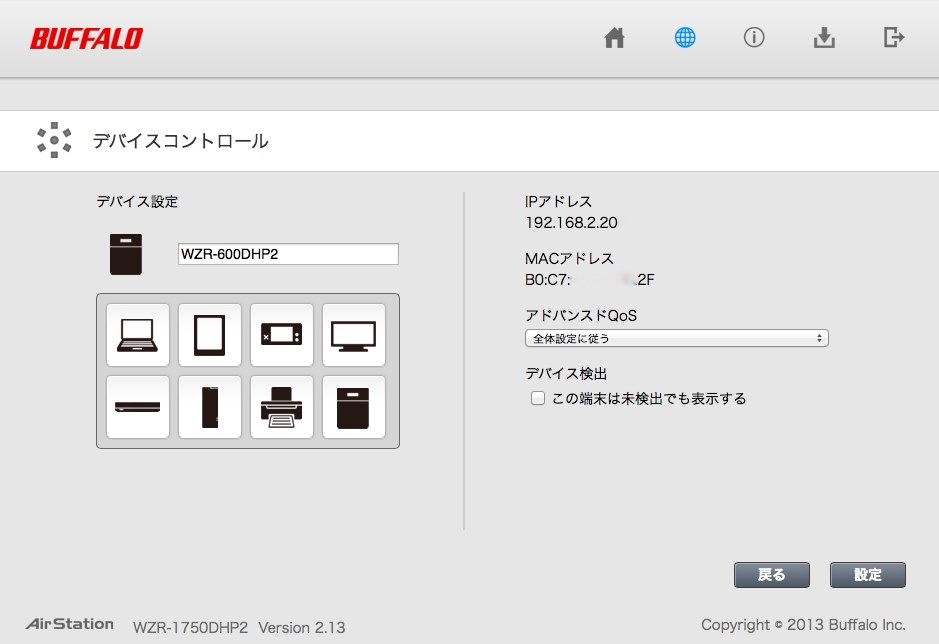Click the MAC address value text
The height and width of the screenshot is (644, 939).
point(590,280)
